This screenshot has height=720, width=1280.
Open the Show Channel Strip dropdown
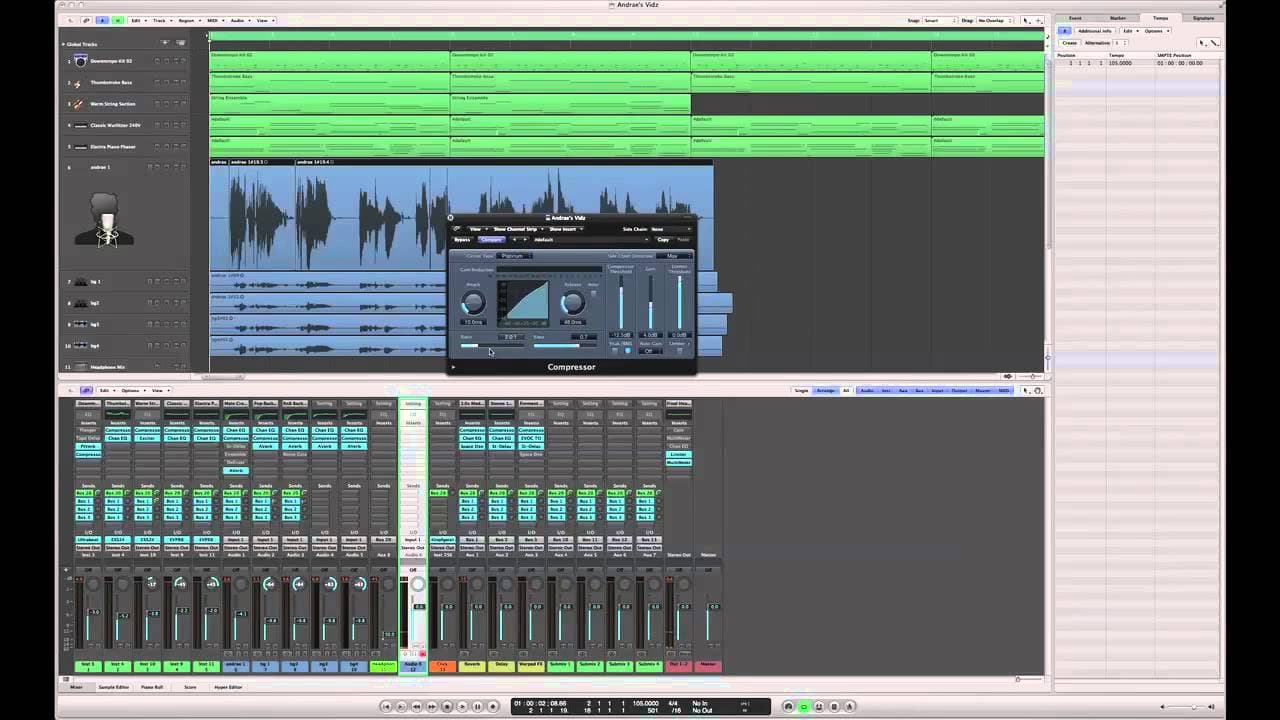pos(519,229)
